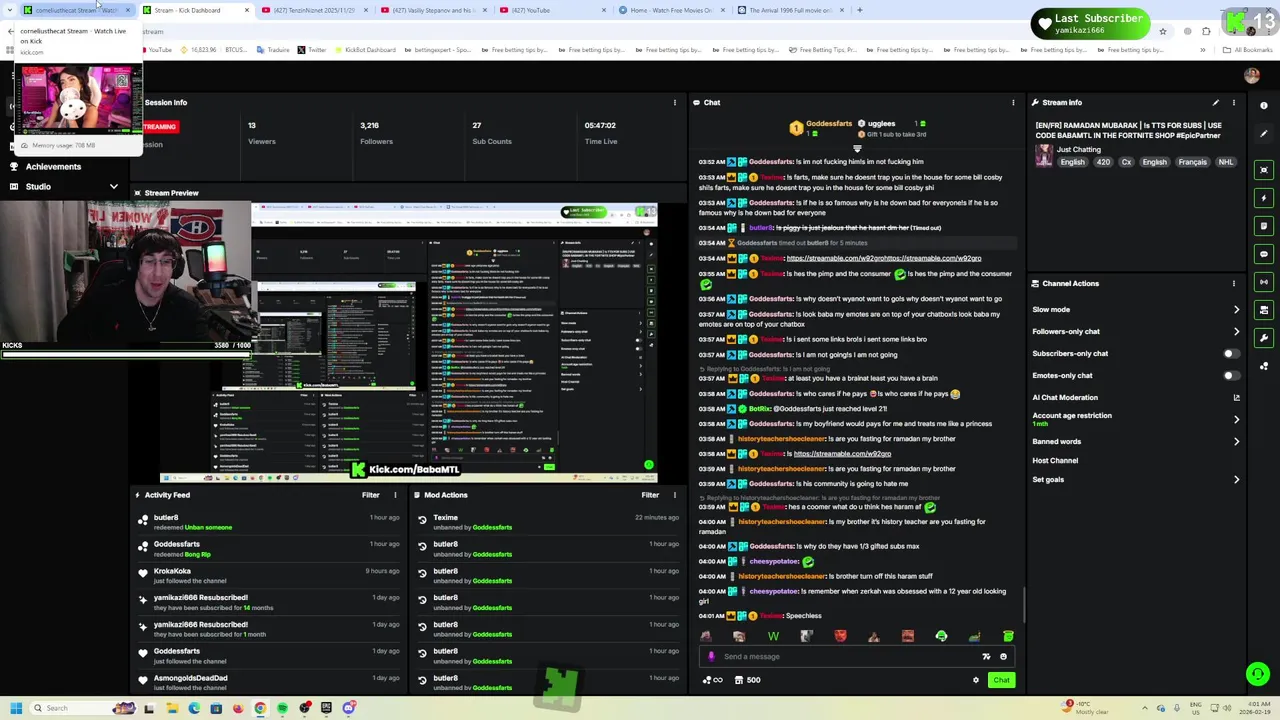Toggle the broadcast signal panel icon in sidebar

point(1264,282)
